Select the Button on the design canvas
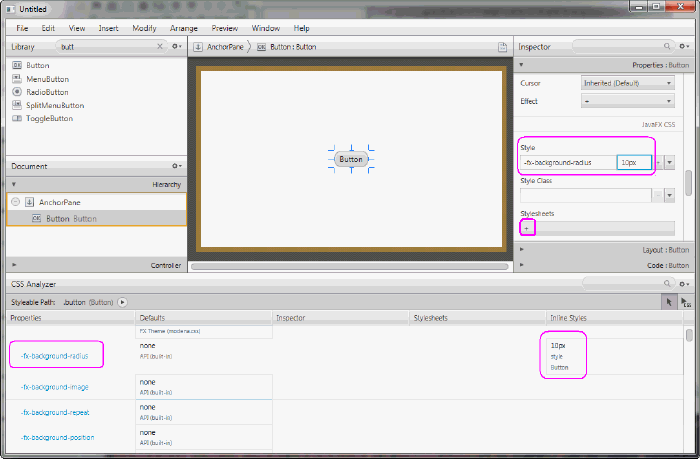700x459 pixels. tap(351, 159)
